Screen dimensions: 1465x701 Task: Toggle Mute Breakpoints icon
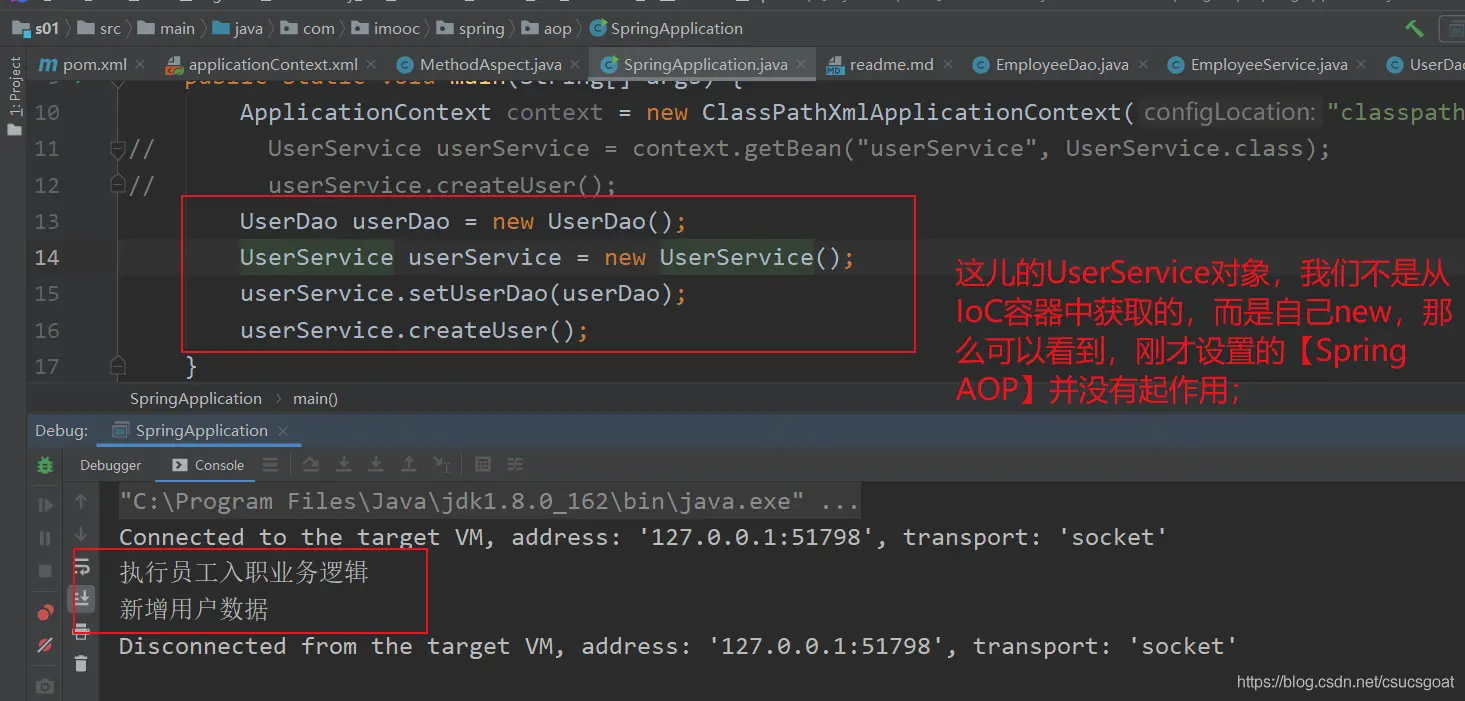click(x=45, y=645)
